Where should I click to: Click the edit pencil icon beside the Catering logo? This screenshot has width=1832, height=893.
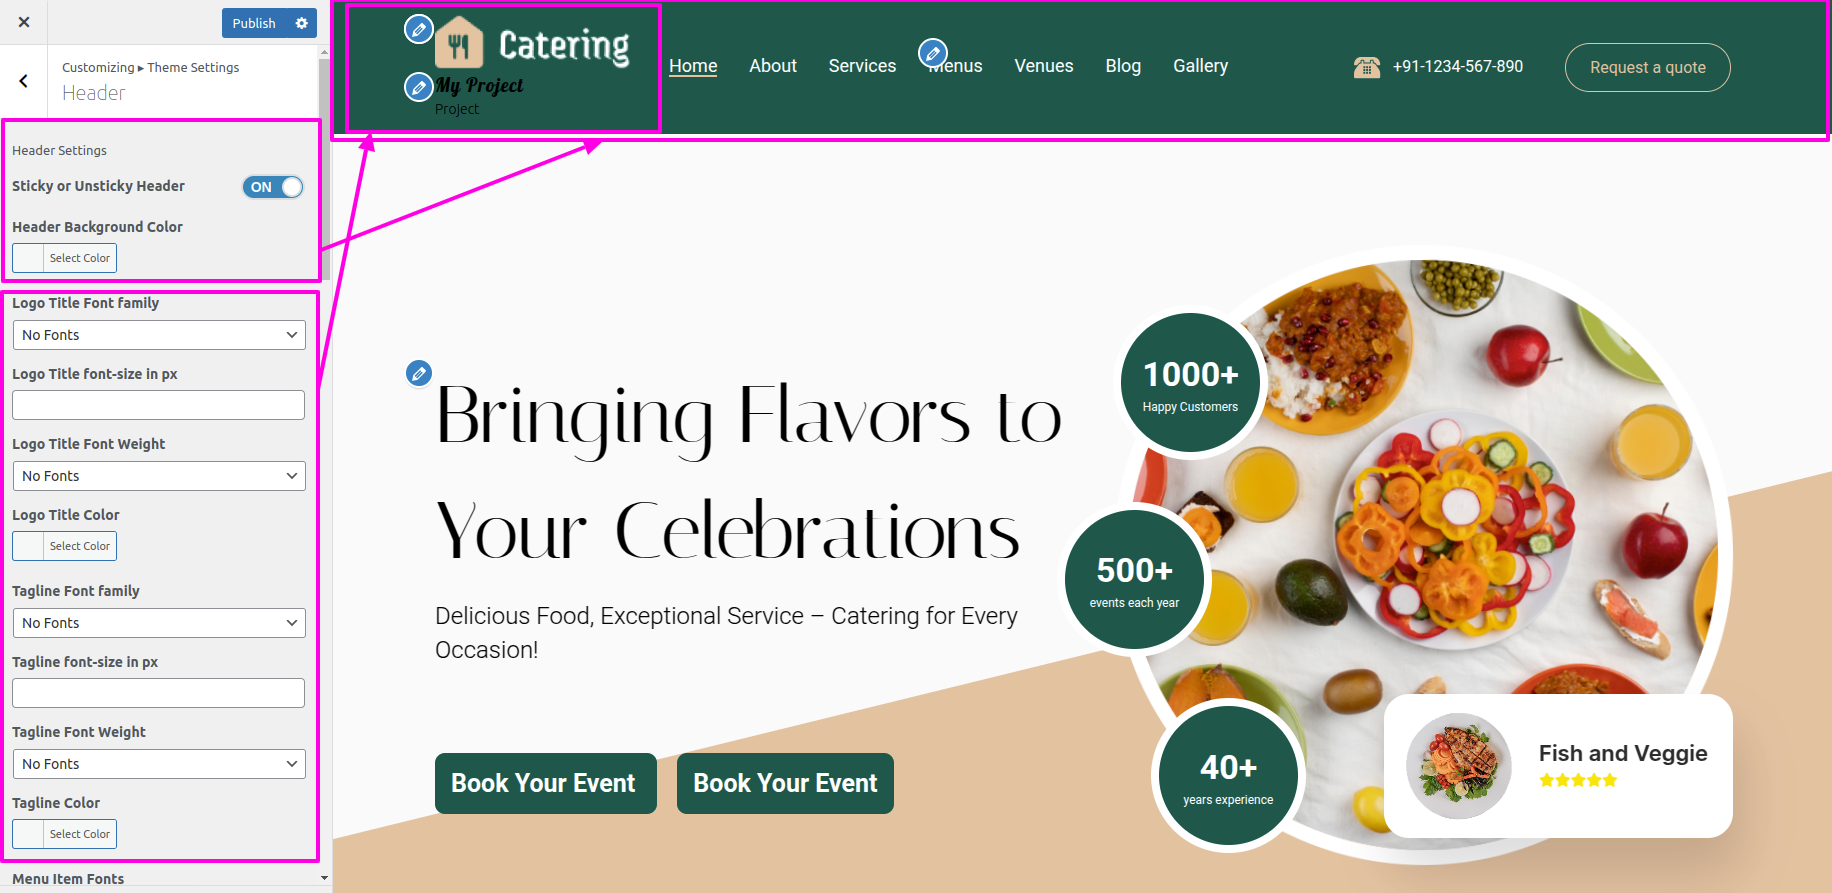418,29
